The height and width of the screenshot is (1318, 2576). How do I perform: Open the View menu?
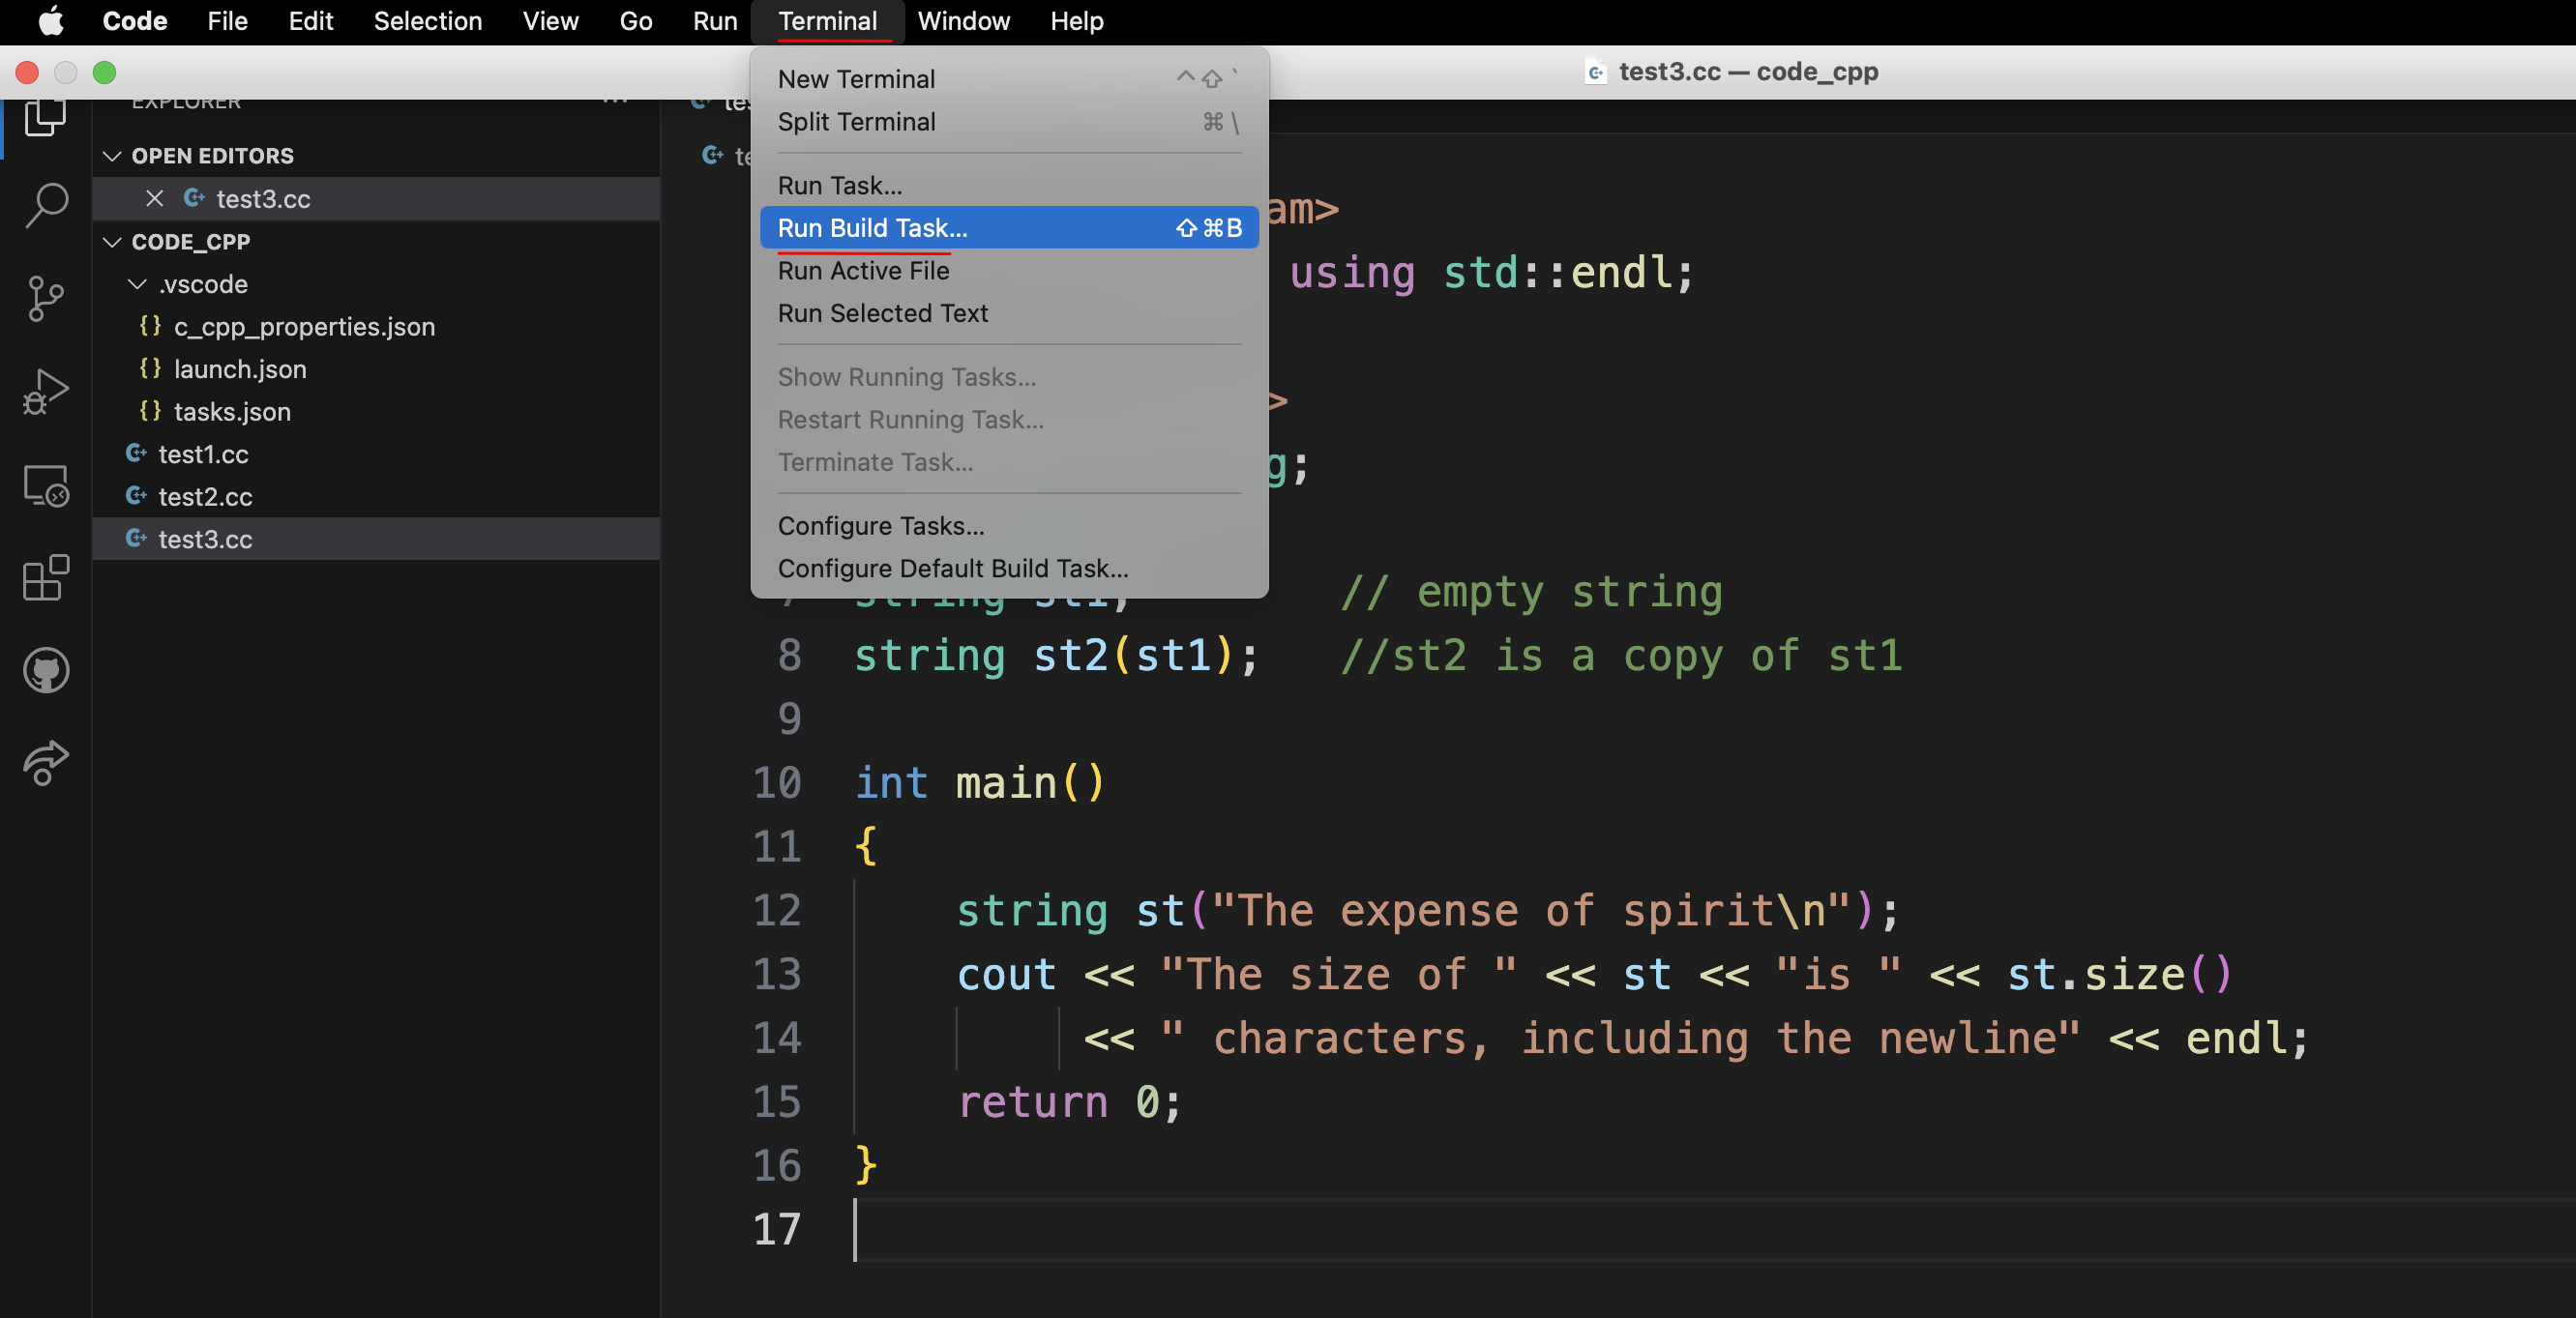click(550, 21)
